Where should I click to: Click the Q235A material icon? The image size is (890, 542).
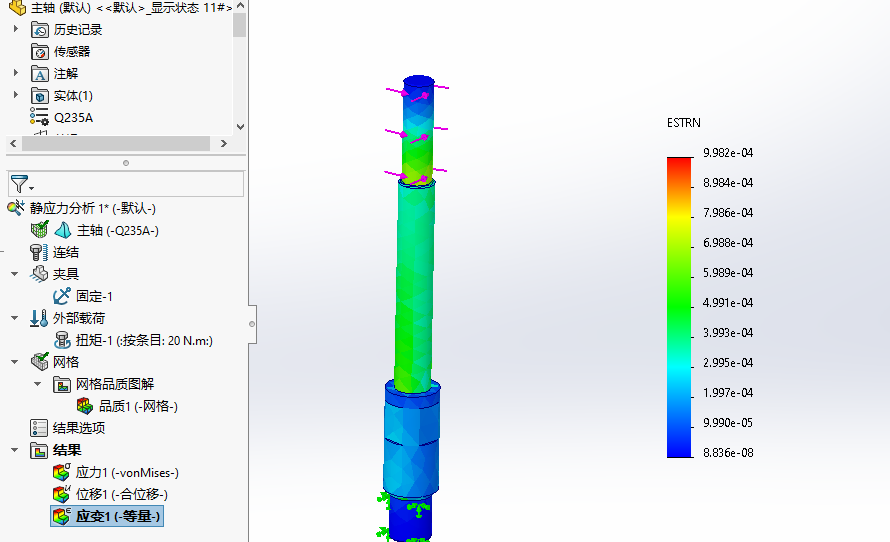(x=39, y=117)
